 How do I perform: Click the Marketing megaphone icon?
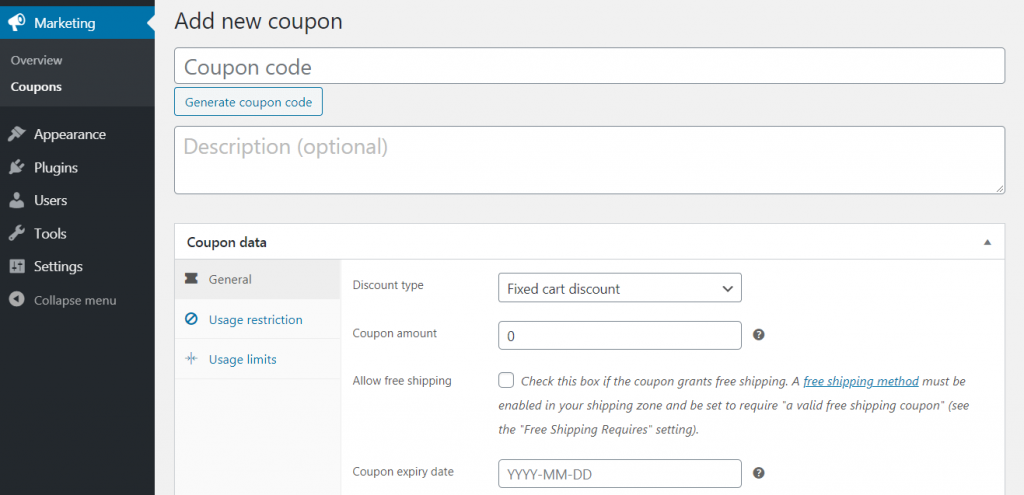coord(16,23)
